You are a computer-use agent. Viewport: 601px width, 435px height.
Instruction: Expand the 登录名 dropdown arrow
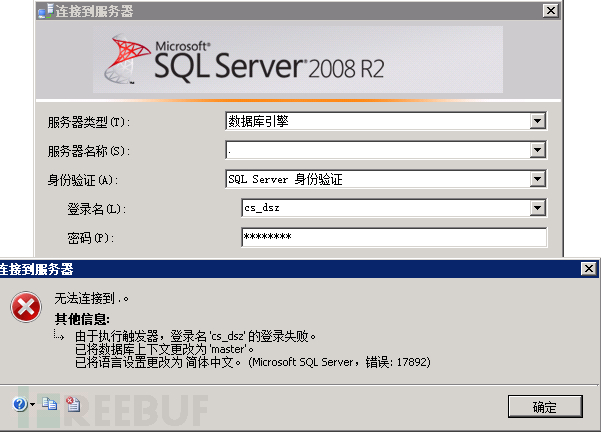538,208
